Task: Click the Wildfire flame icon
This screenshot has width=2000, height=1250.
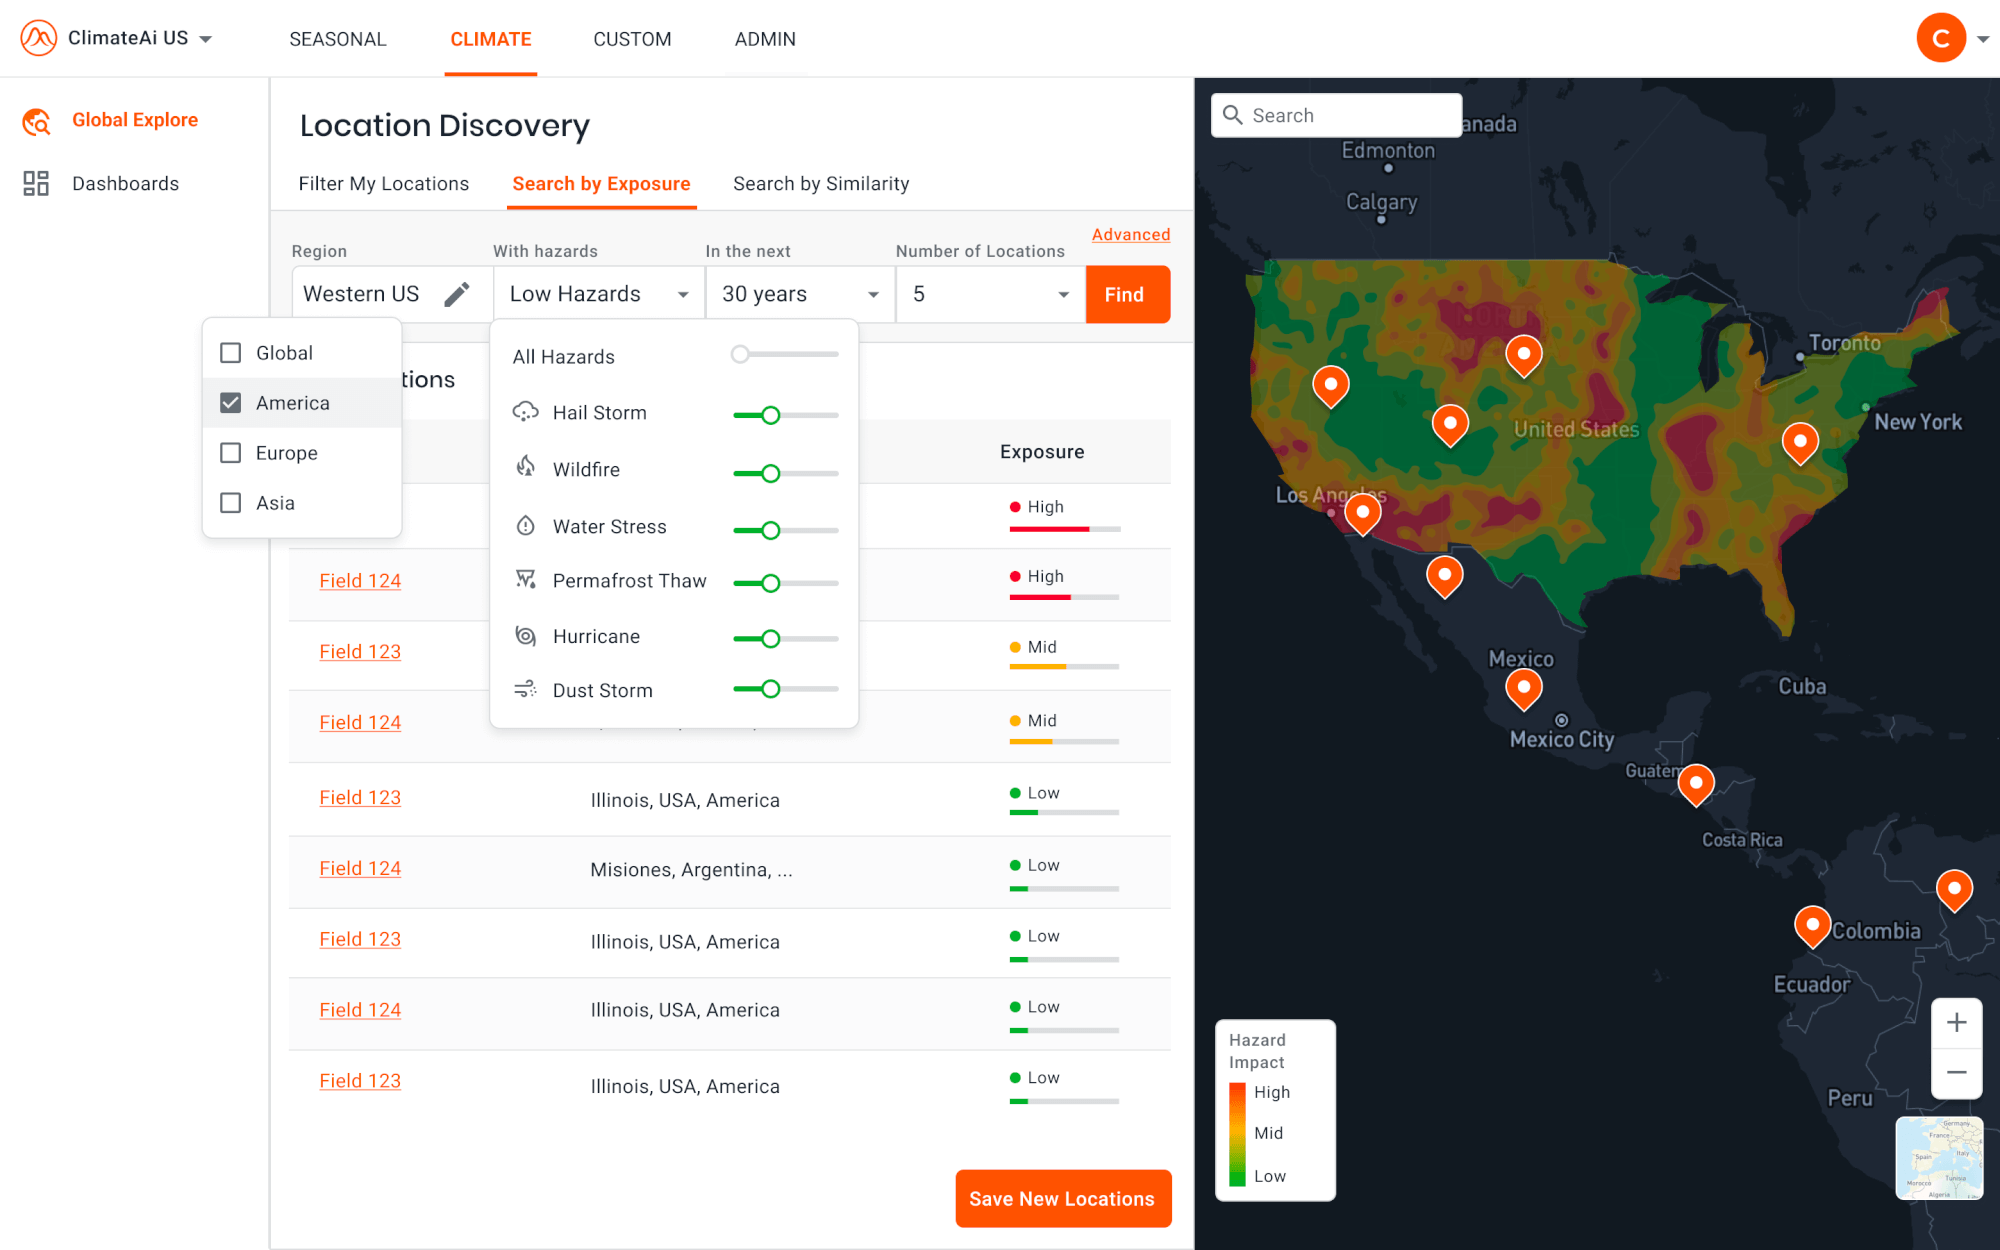Action: (x=525, y=467)
